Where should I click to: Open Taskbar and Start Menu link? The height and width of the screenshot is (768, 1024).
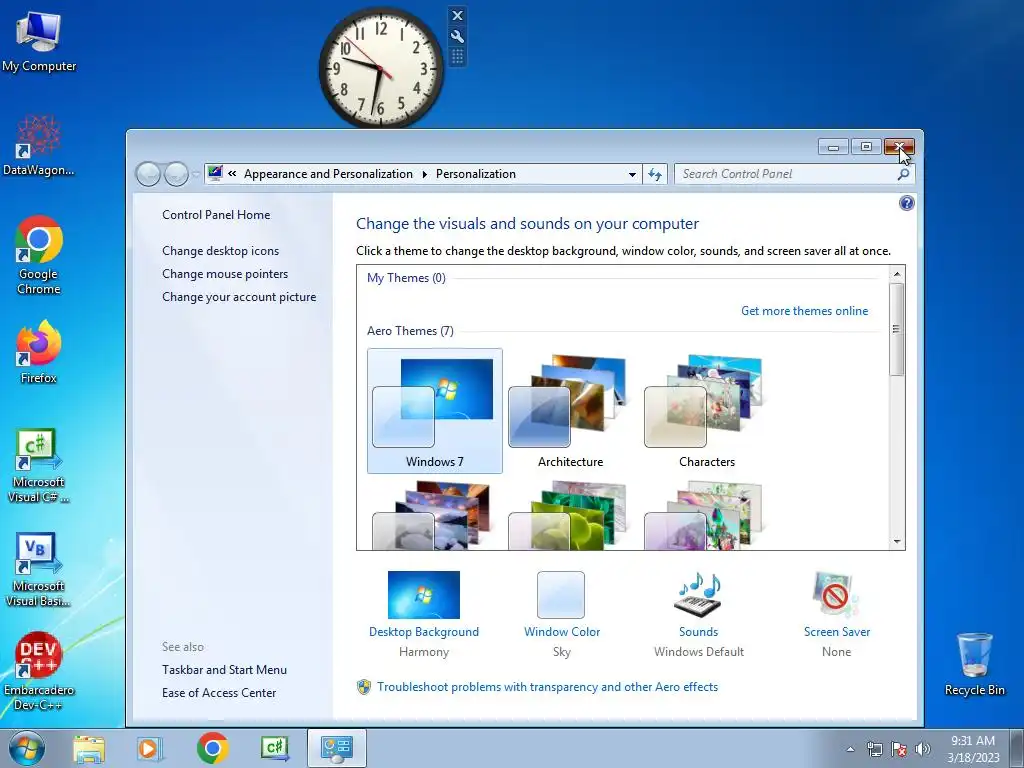[x=225, y=670]
